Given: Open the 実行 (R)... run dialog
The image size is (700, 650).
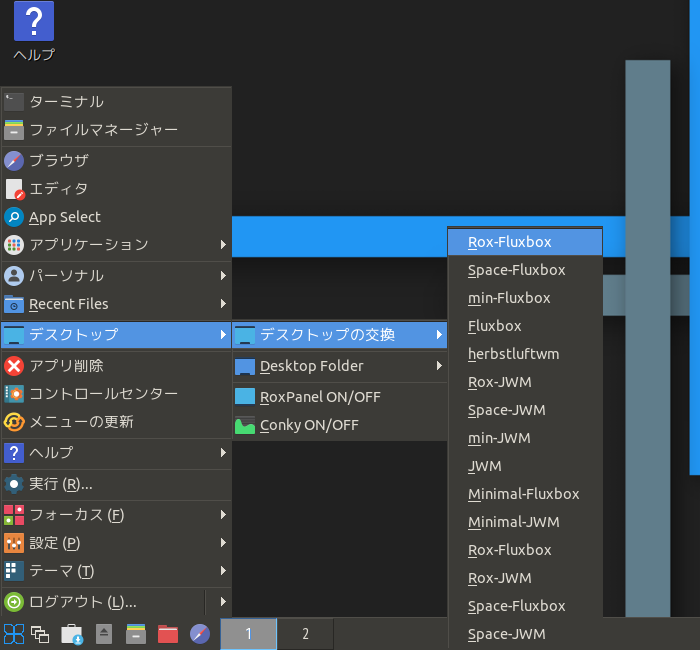Looking at the screenshot, I should coord(116,484).
